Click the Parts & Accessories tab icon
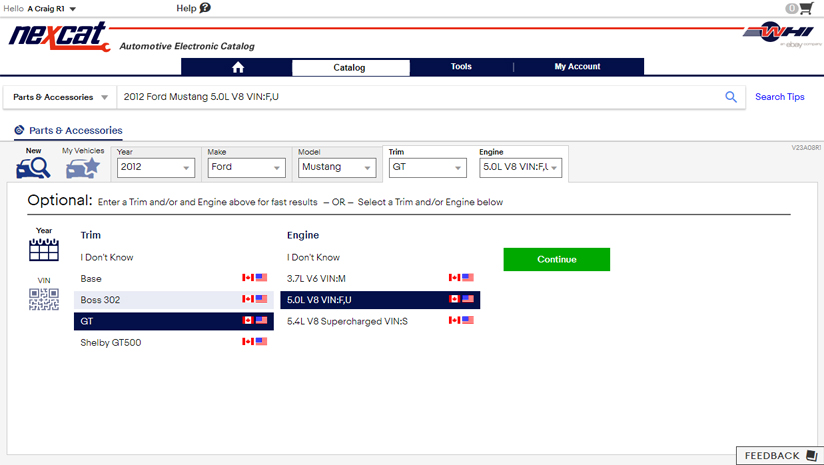The height and width of the screenshot is (465, 824). pos(19,130)
